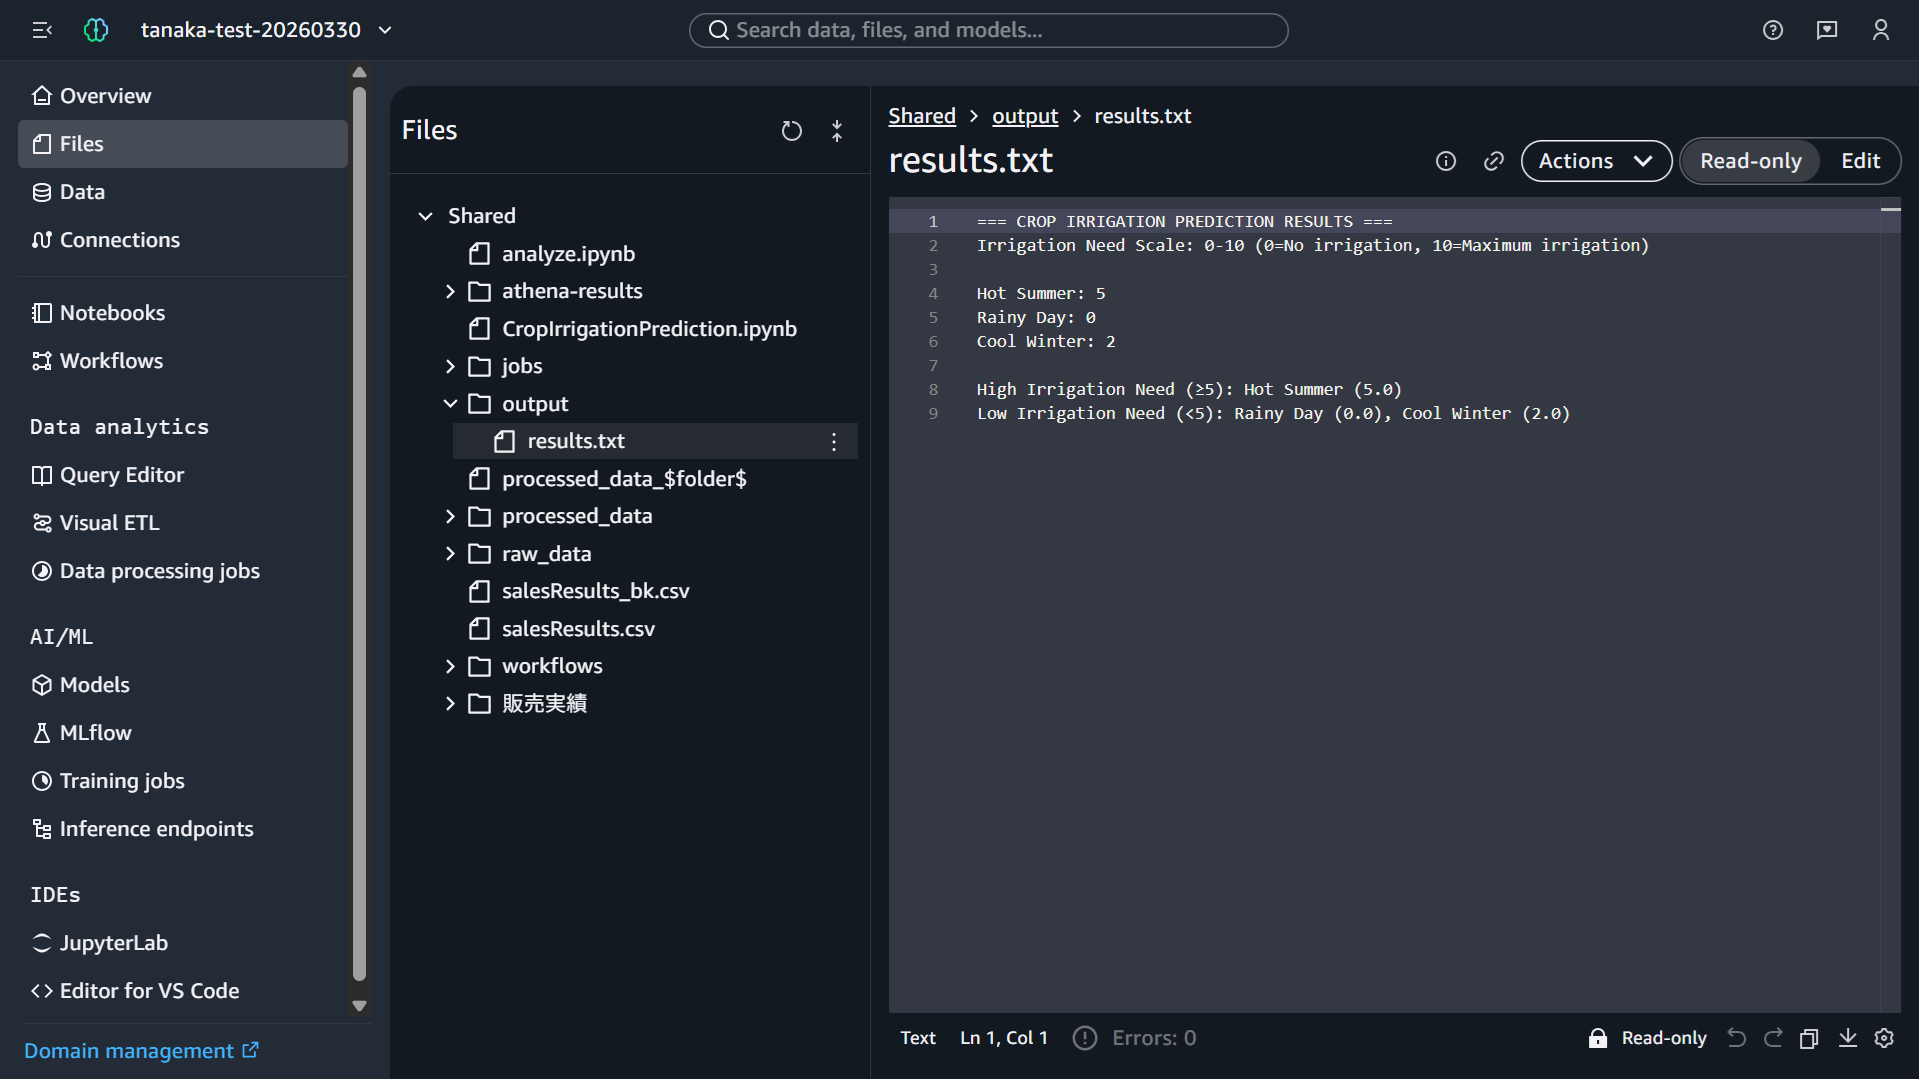Open MLflow in sidebar
This screenshot has width=1920, height=1080.
coord(183,733)
